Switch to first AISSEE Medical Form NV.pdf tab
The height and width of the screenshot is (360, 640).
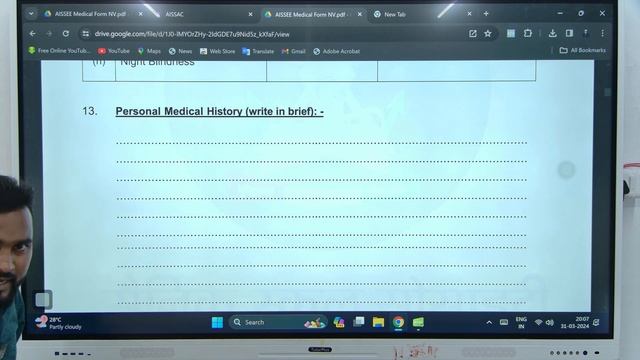tap(91, 14)
